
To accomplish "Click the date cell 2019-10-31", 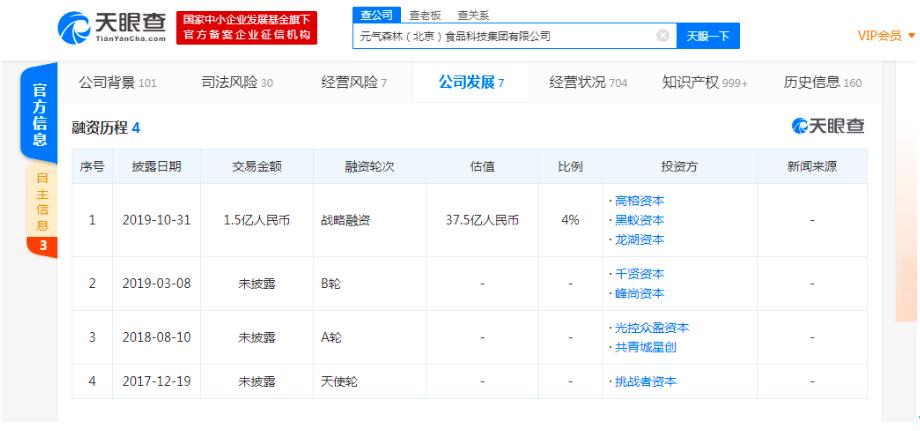I will click(157, 220).
